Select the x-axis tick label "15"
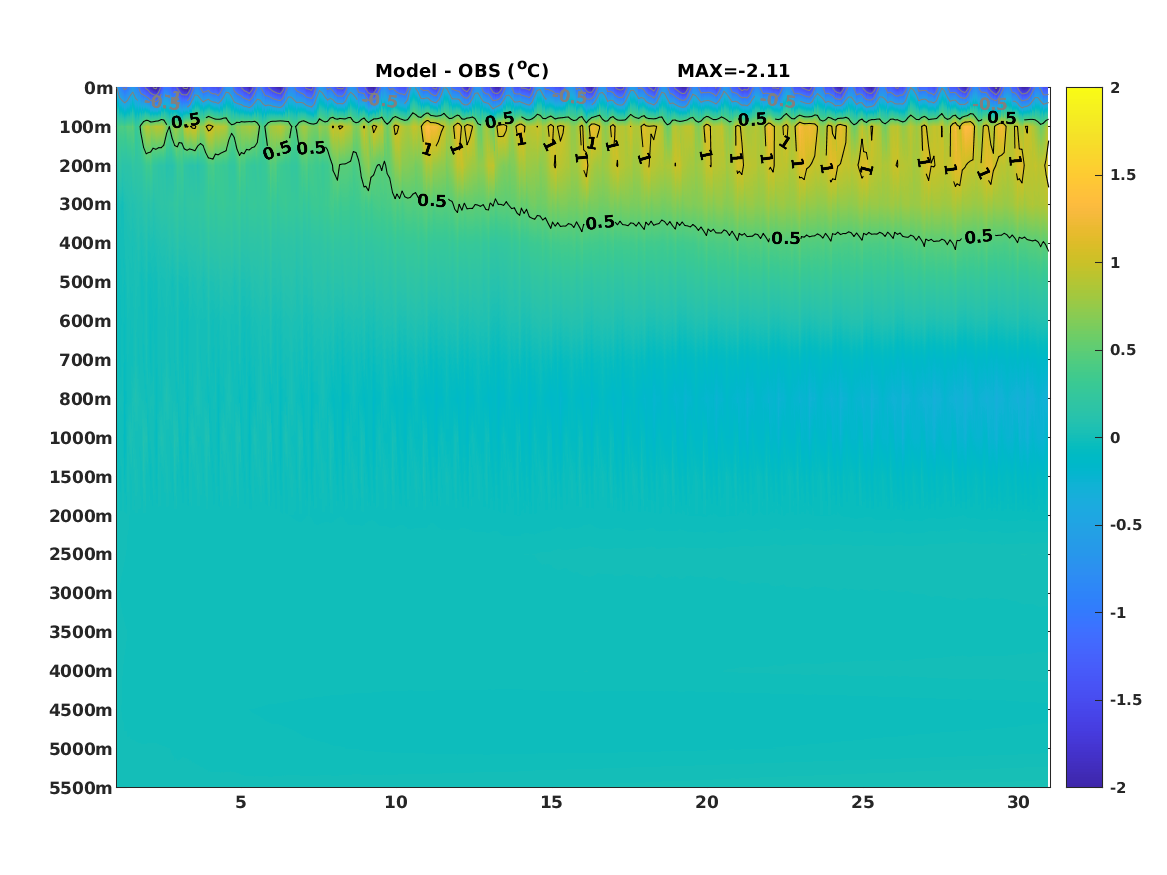The height and width of the screenshot is (875, 1167). (551, 802)
